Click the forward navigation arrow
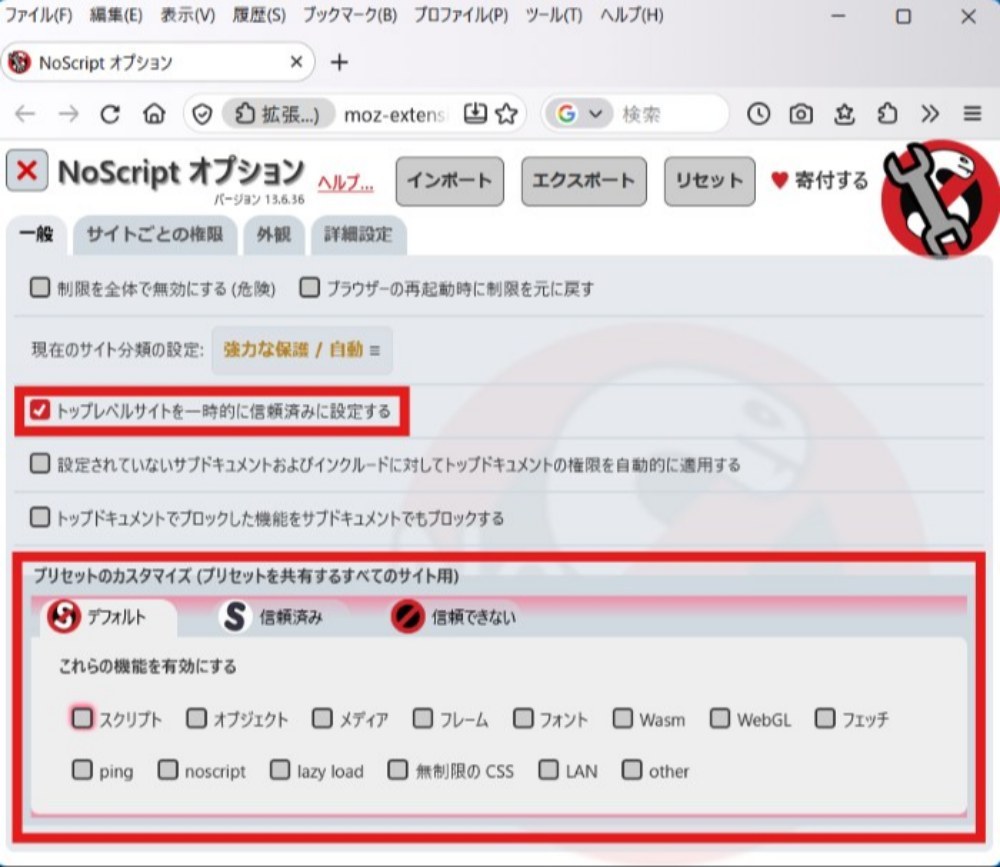This screenshot has width=1000, height=867. 68,114
